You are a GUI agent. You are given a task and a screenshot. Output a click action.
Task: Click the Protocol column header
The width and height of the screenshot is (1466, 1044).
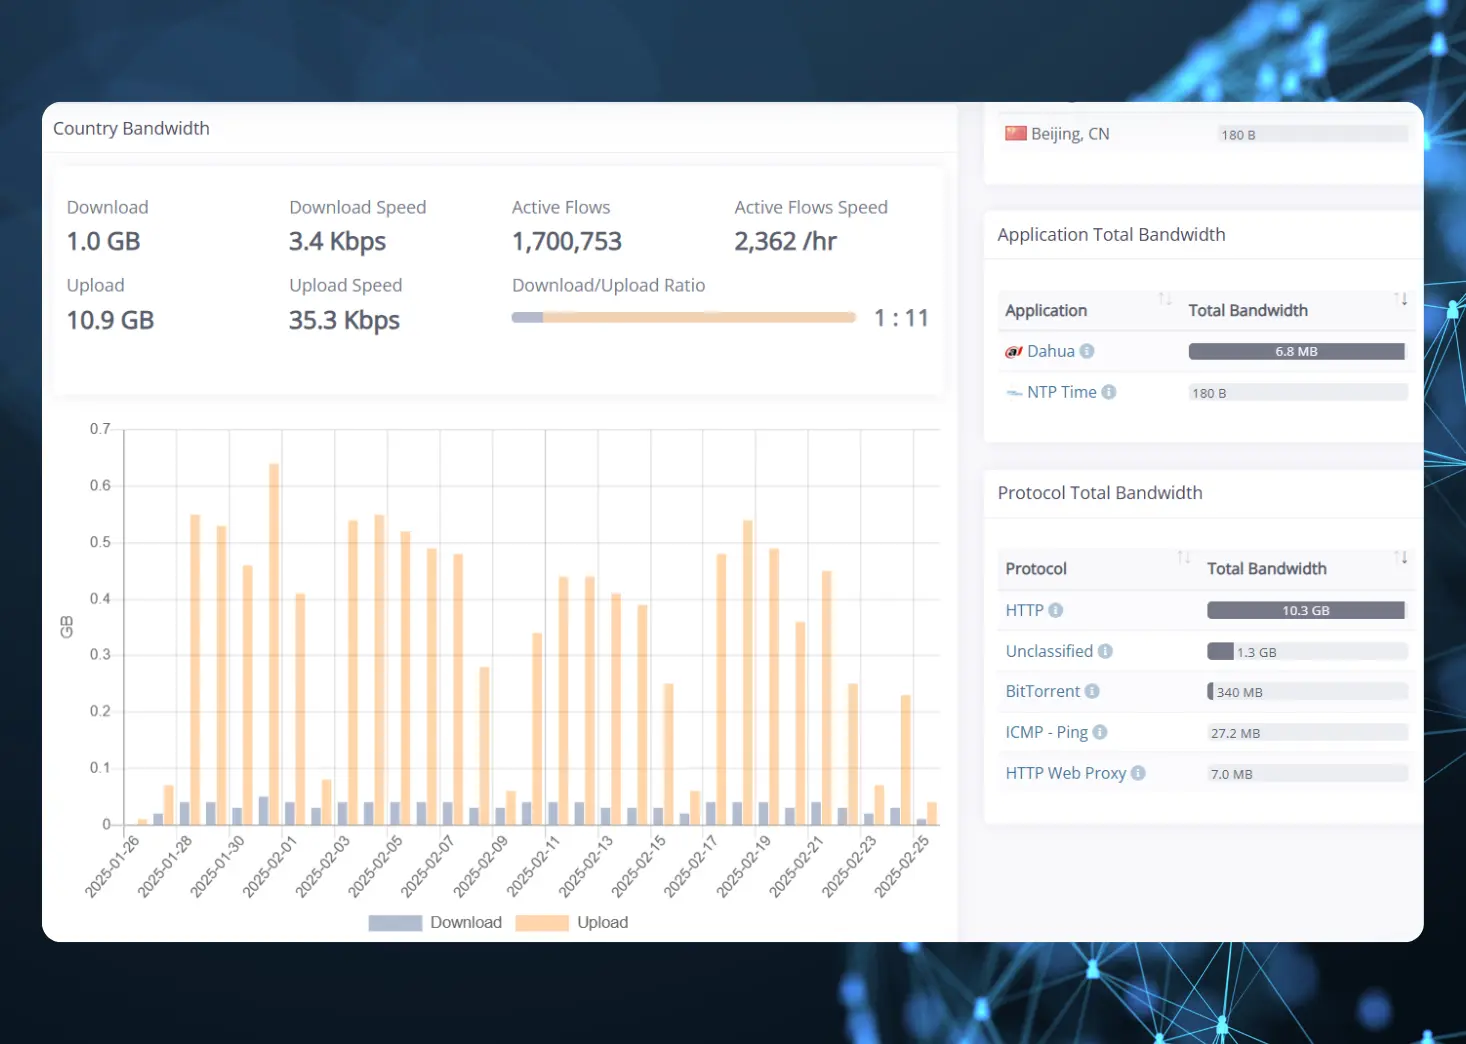1036,569
